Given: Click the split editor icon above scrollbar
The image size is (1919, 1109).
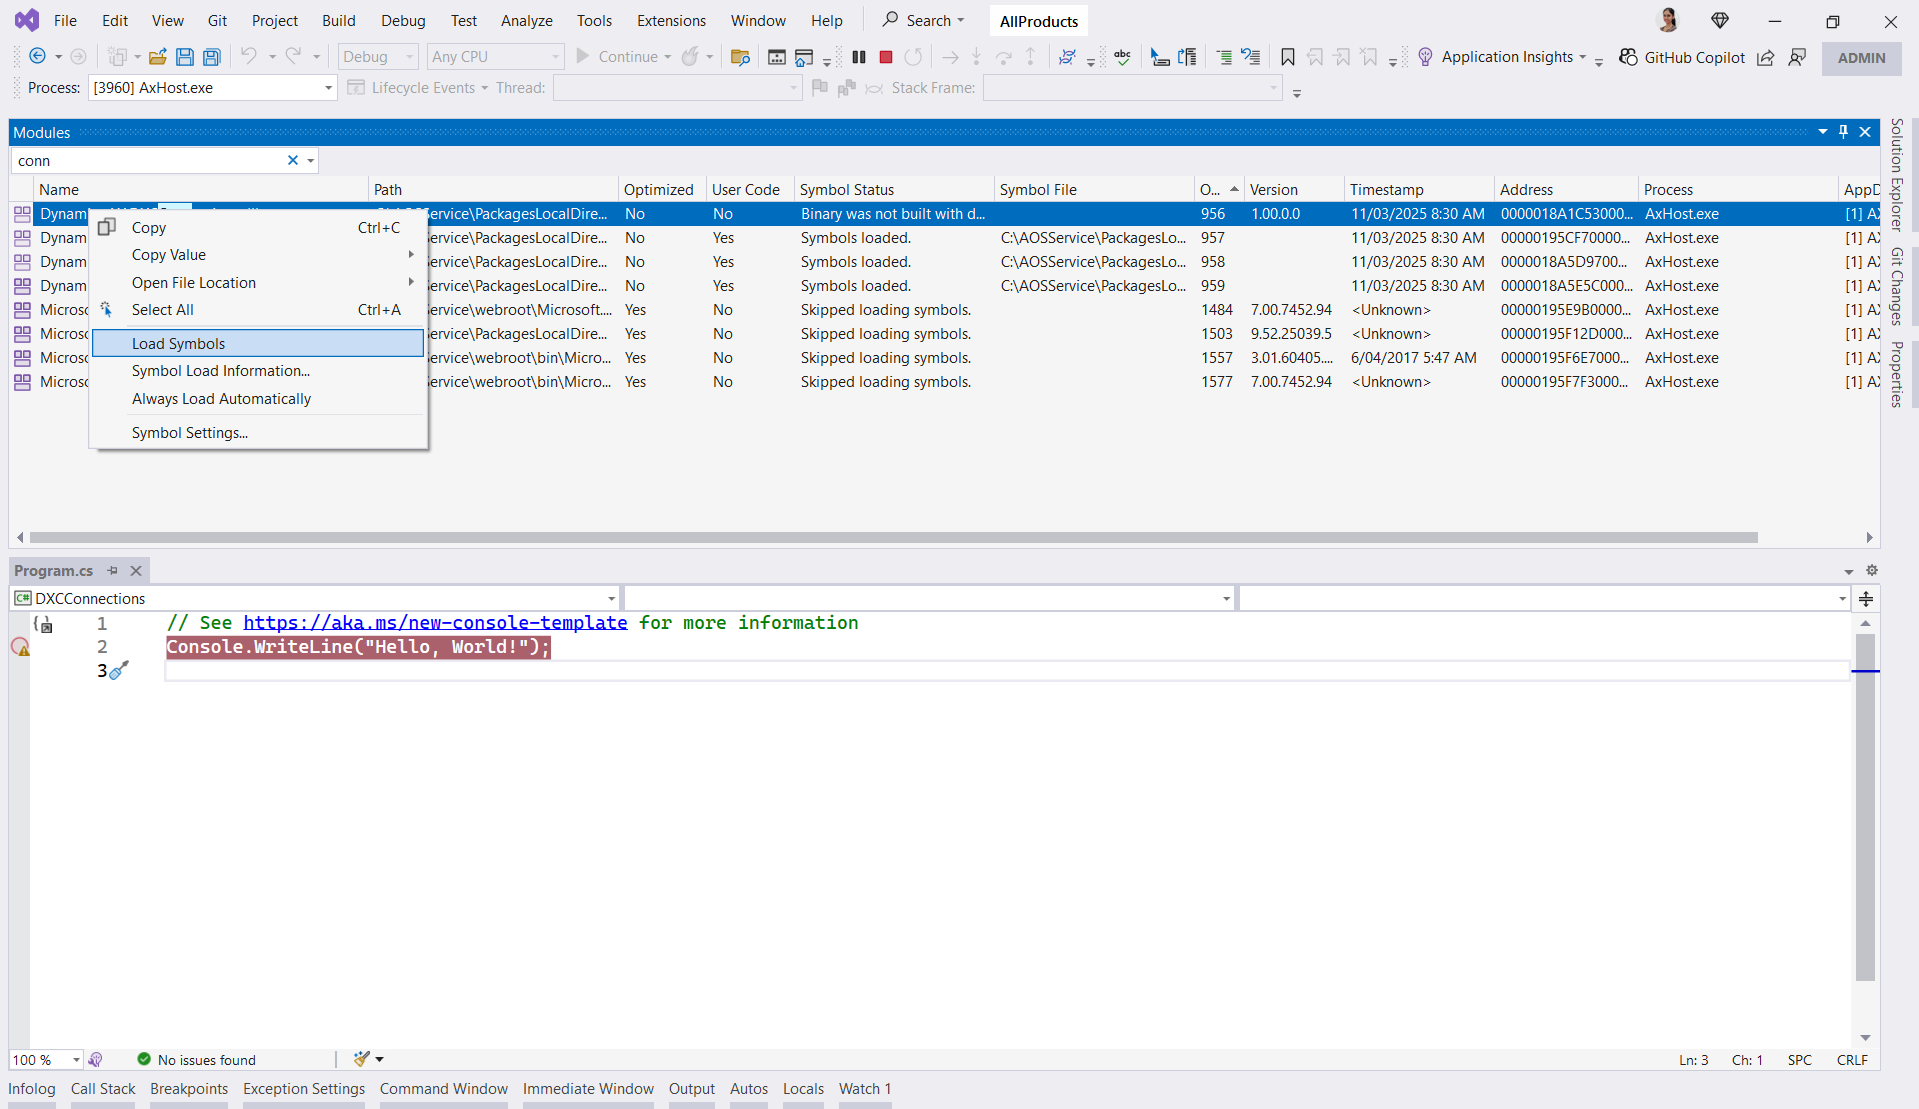Looking at the screenshot, I should pos(1866,599).
